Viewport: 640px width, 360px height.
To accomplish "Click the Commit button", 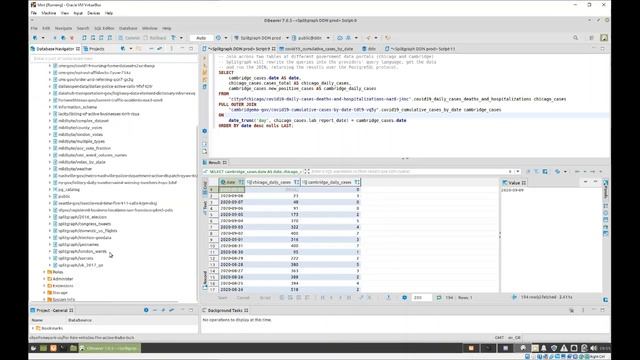I will coord(129,38).
